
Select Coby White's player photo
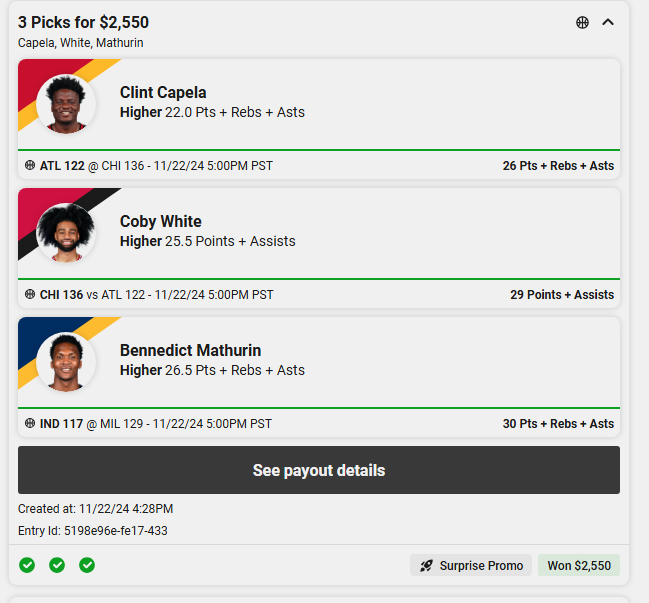click(66, 232)
